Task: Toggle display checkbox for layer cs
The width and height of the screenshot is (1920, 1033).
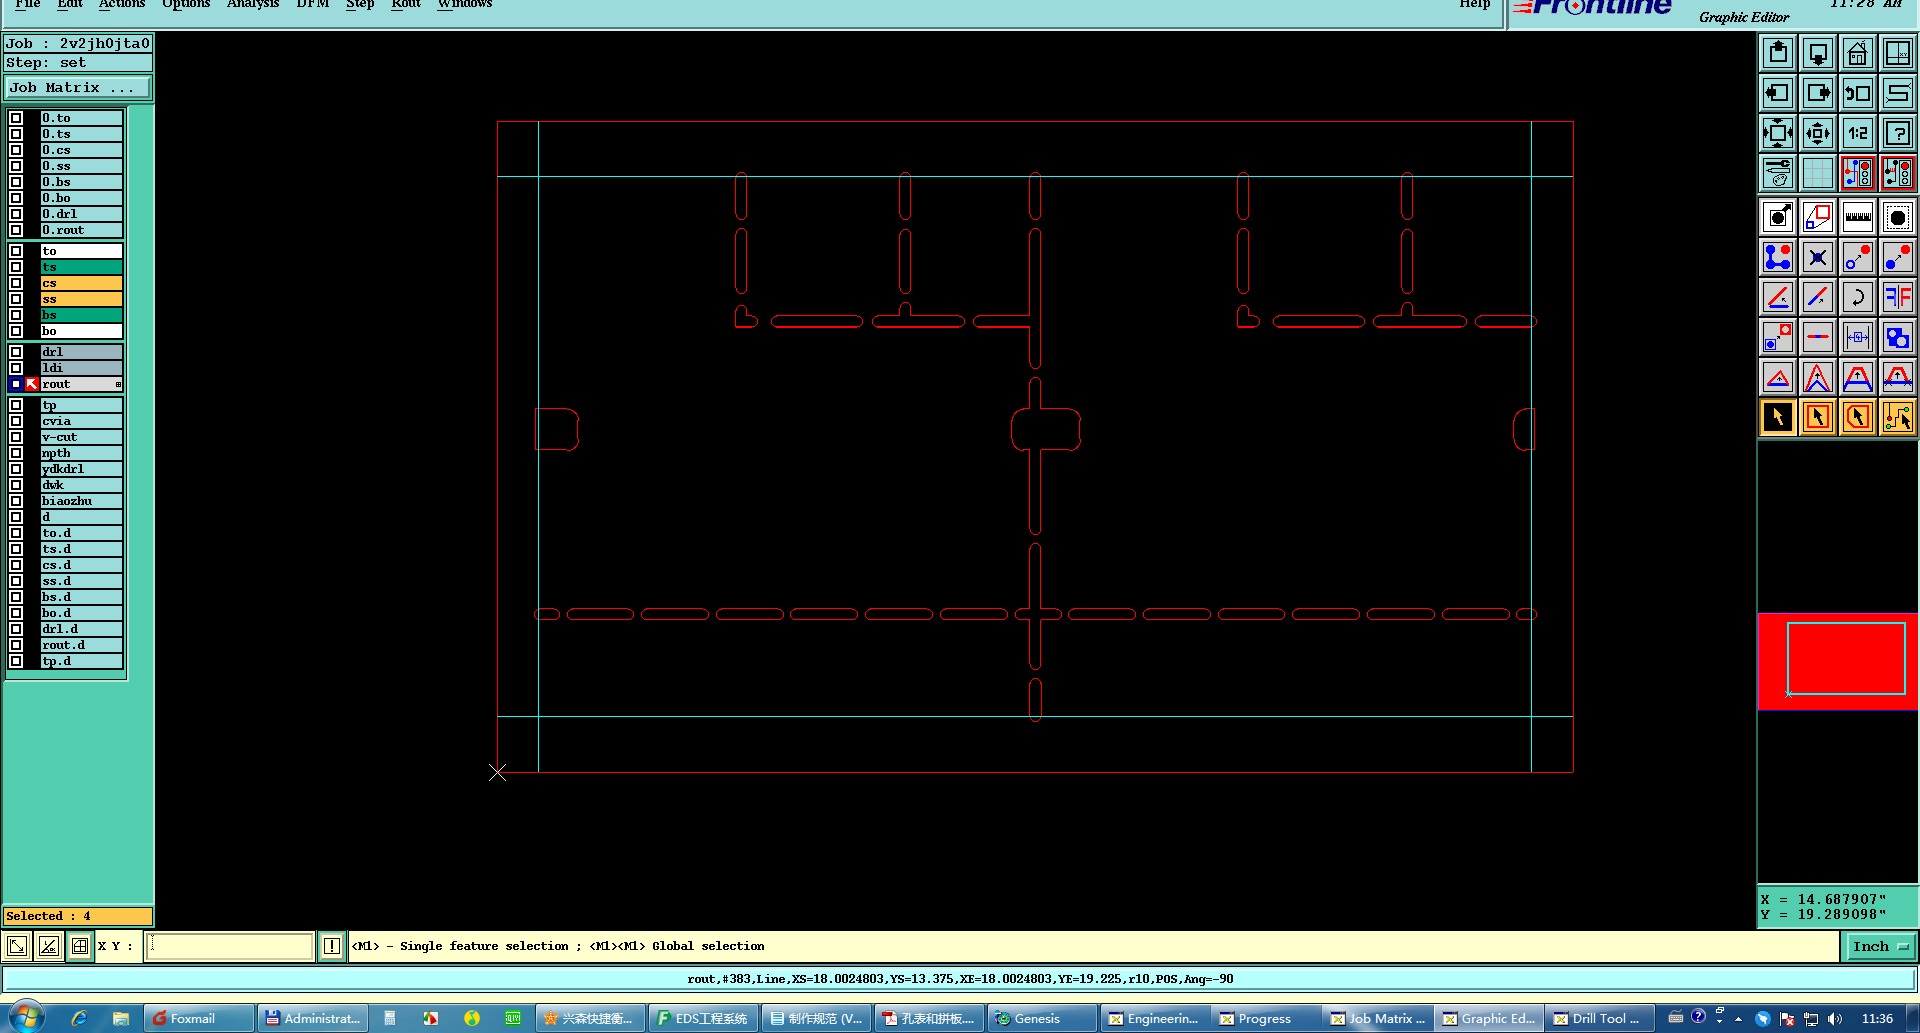Action: 16,283
